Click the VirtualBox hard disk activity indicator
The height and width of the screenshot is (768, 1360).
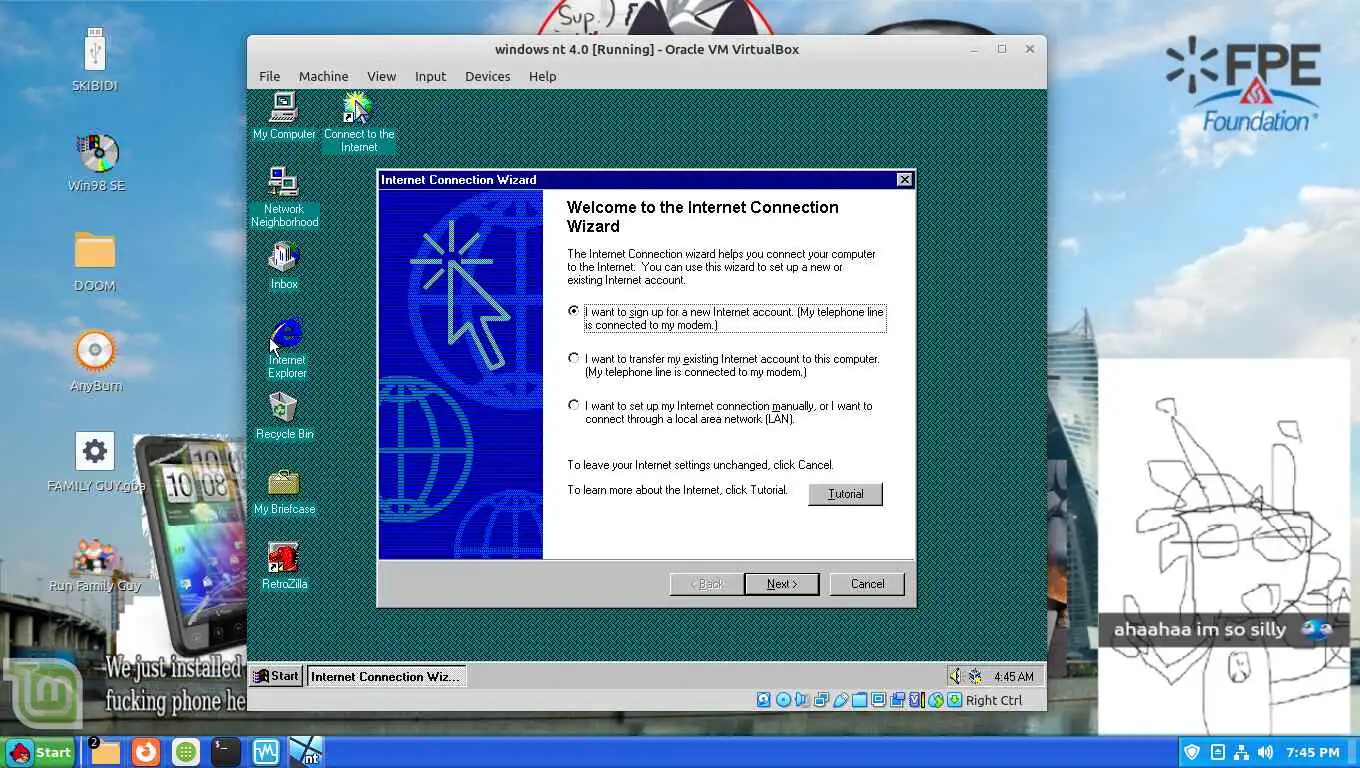tap(764, 700)
